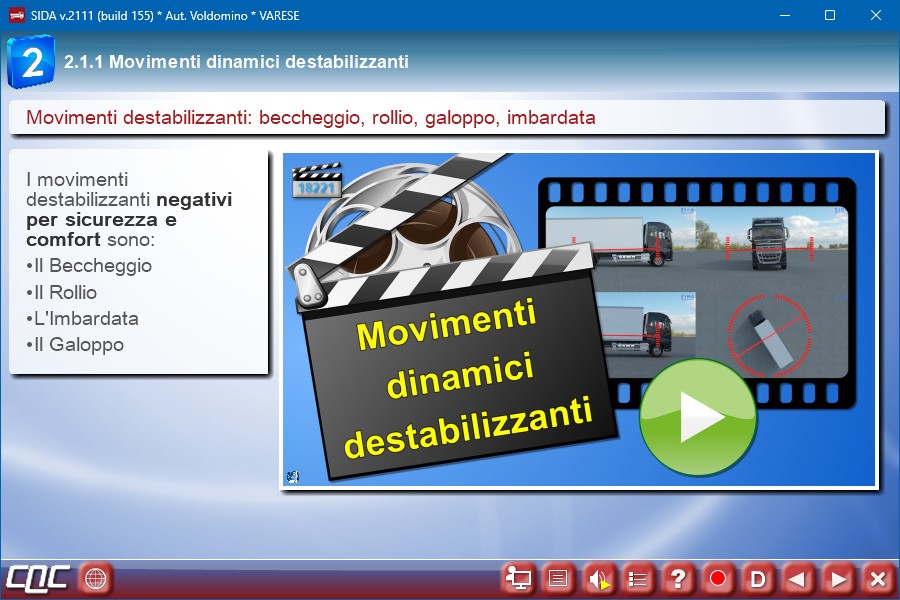Click the globe icon beside CQC logo
Screen dimensions: 900x600
[95, 578]
